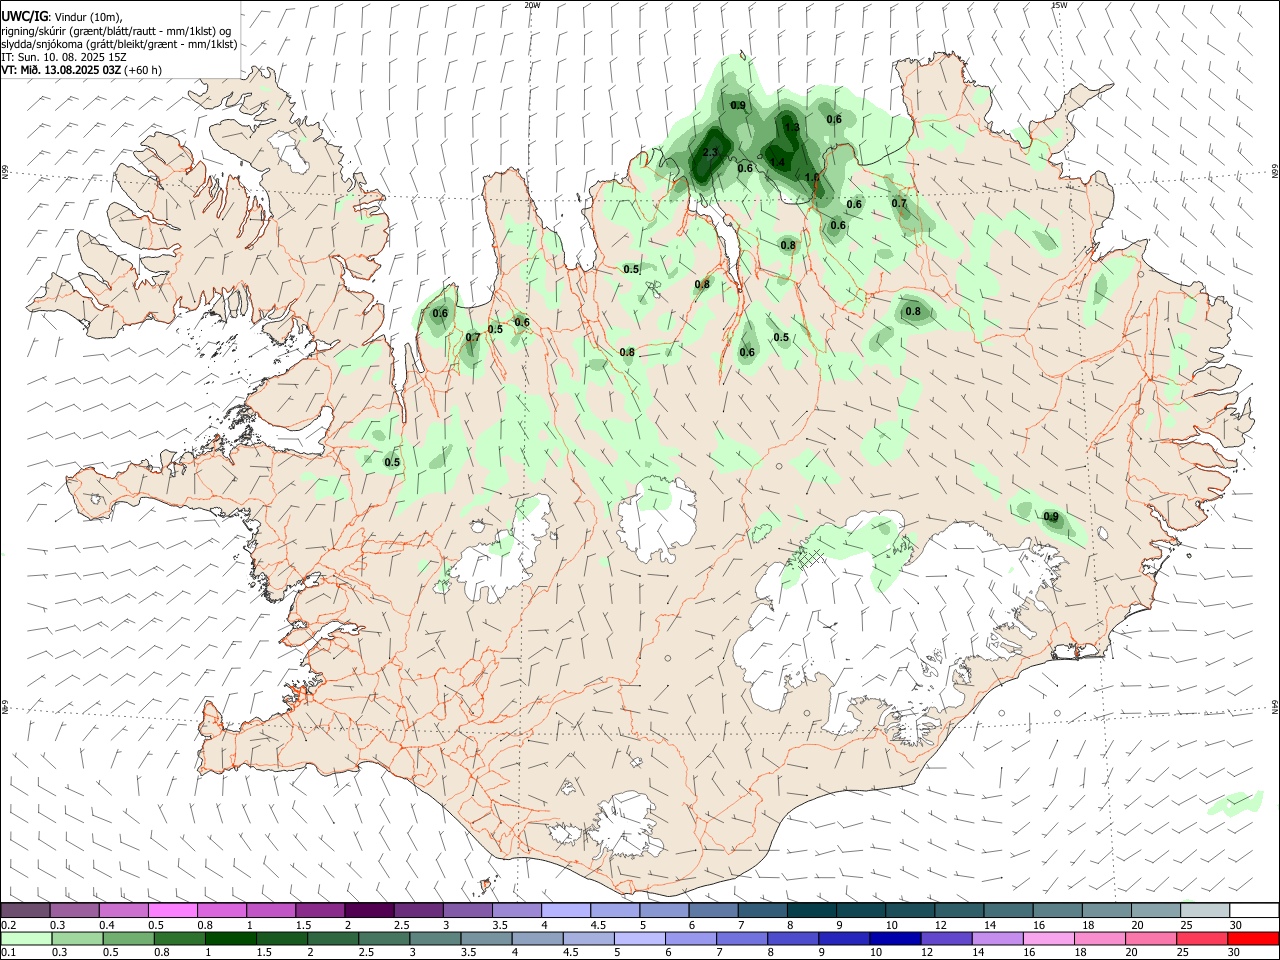Pick the bright pink 0.5–0.8 swatch in the top legend row

click(x=173, y=911)
